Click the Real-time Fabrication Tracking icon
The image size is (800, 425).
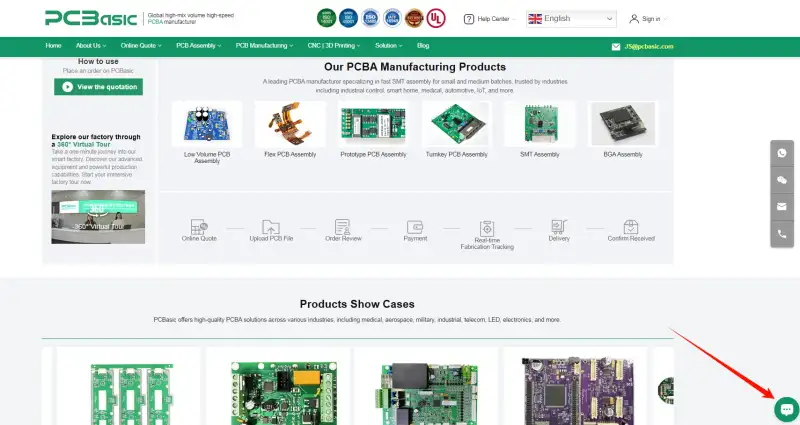coord(487,228)
